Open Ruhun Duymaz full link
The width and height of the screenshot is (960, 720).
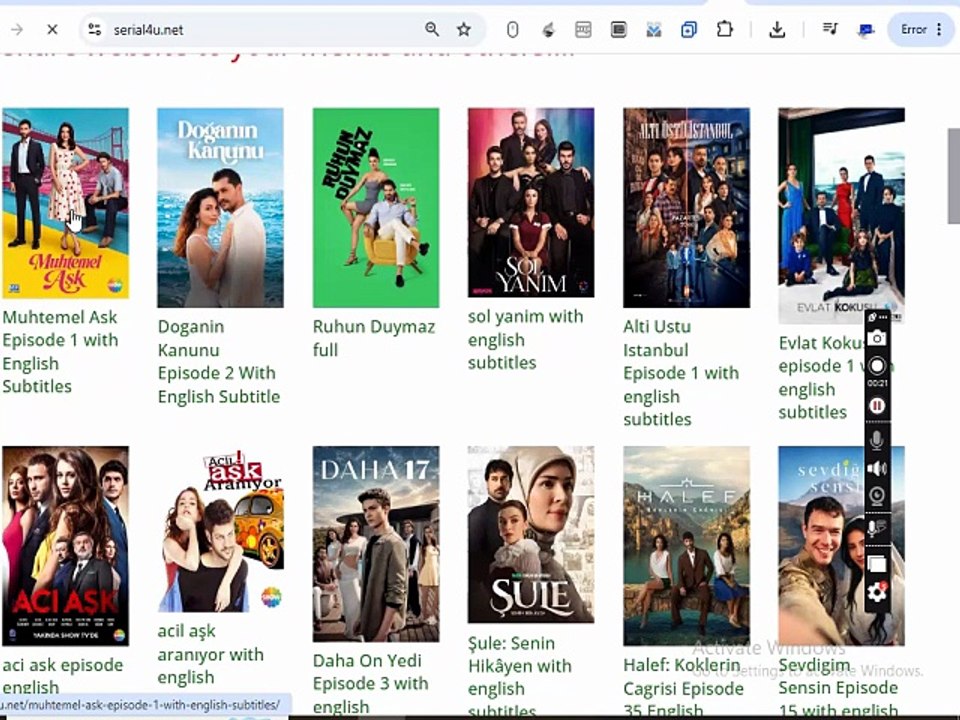click(x=373, y=338)
